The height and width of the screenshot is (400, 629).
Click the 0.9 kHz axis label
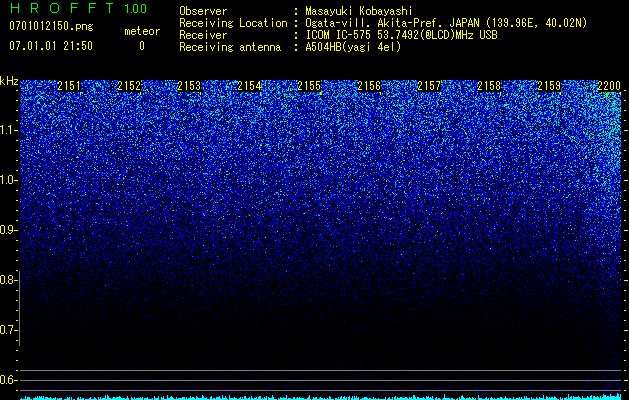tap(7, 230)
